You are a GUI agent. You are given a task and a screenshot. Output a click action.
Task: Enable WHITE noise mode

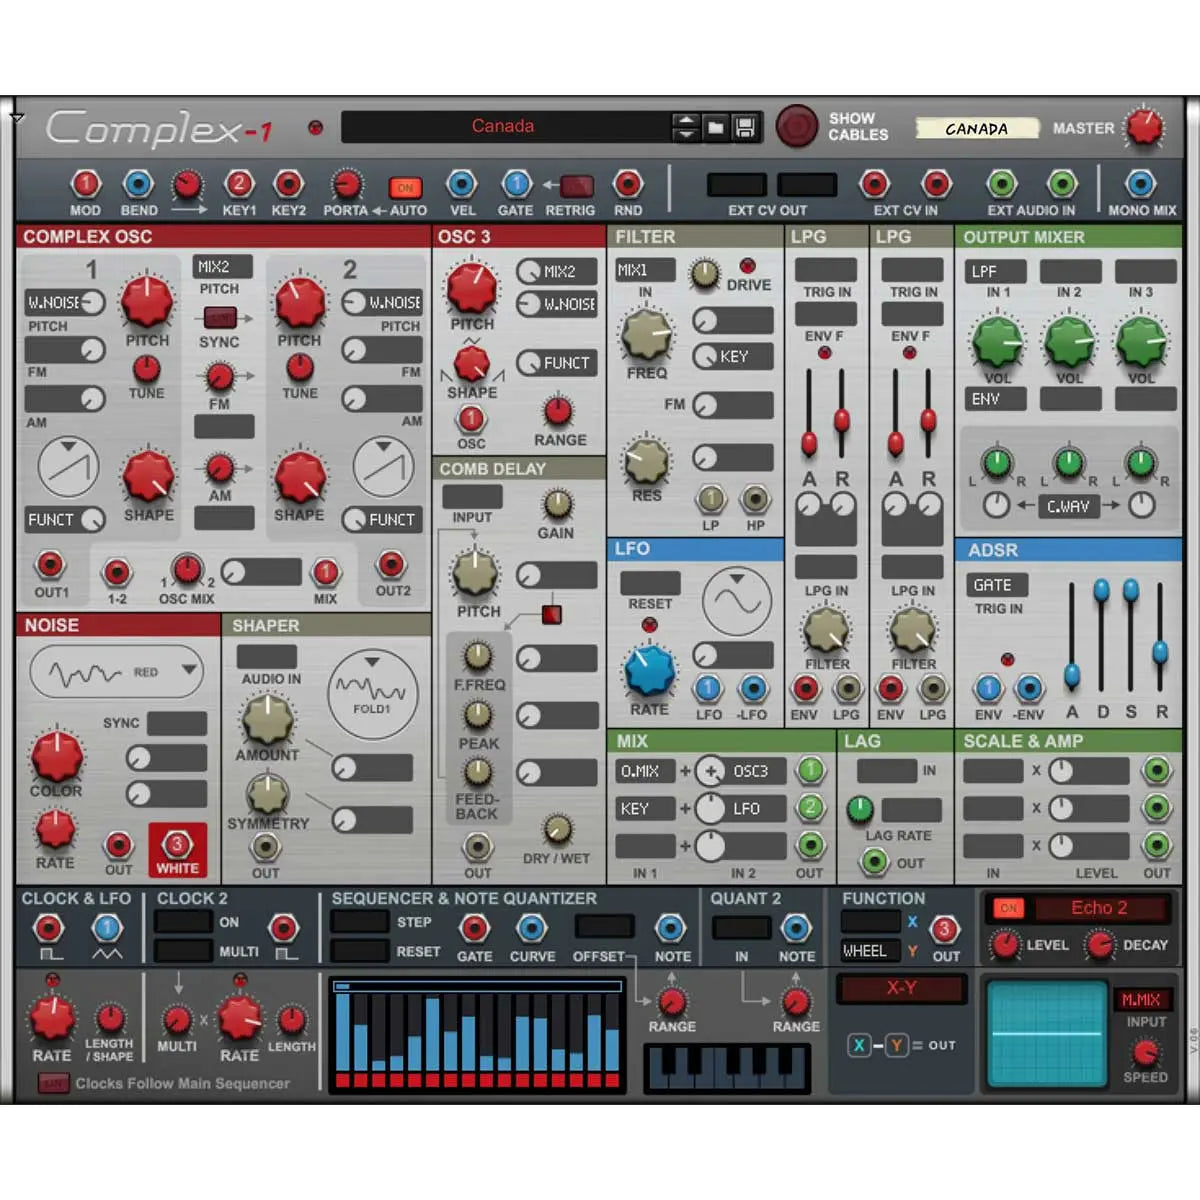point(177,849)
